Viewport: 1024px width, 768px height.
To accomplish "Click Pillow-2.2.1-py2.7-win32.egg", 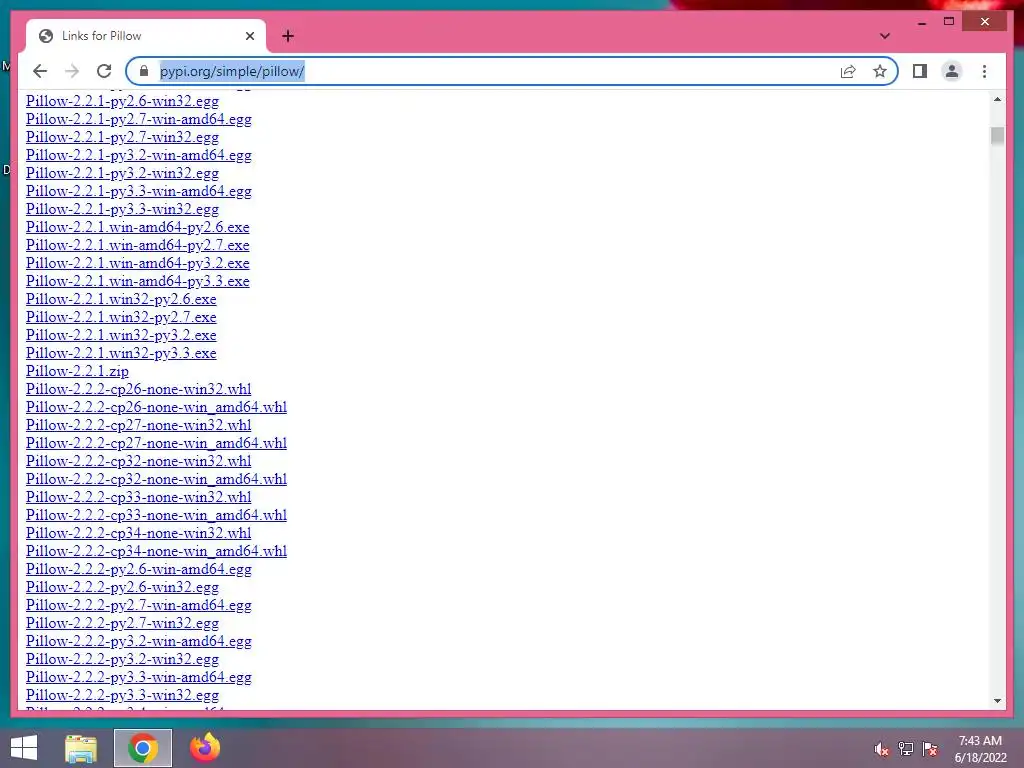I will tap(122, 137).
